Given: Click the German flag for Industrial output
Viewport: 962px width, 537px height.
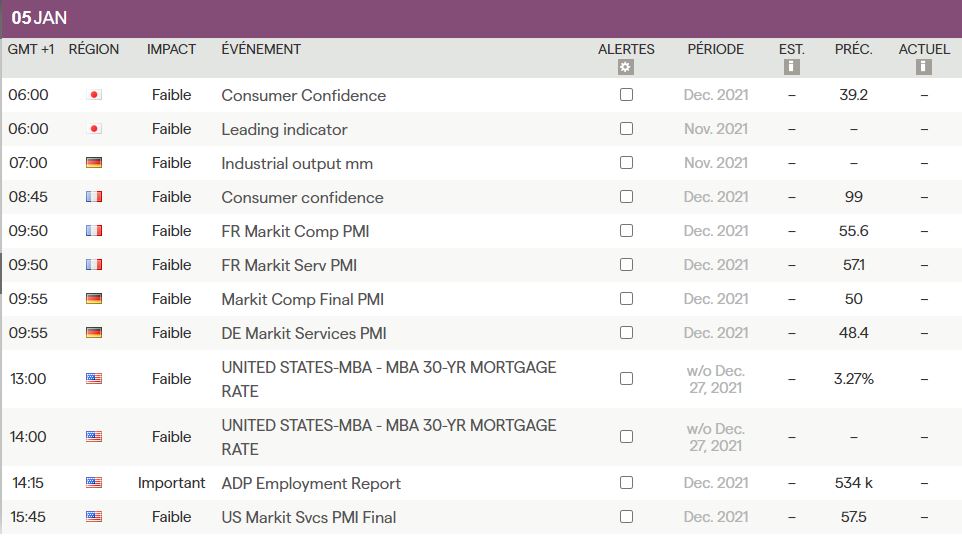Looking at the screenshot, I should point(94,163).
